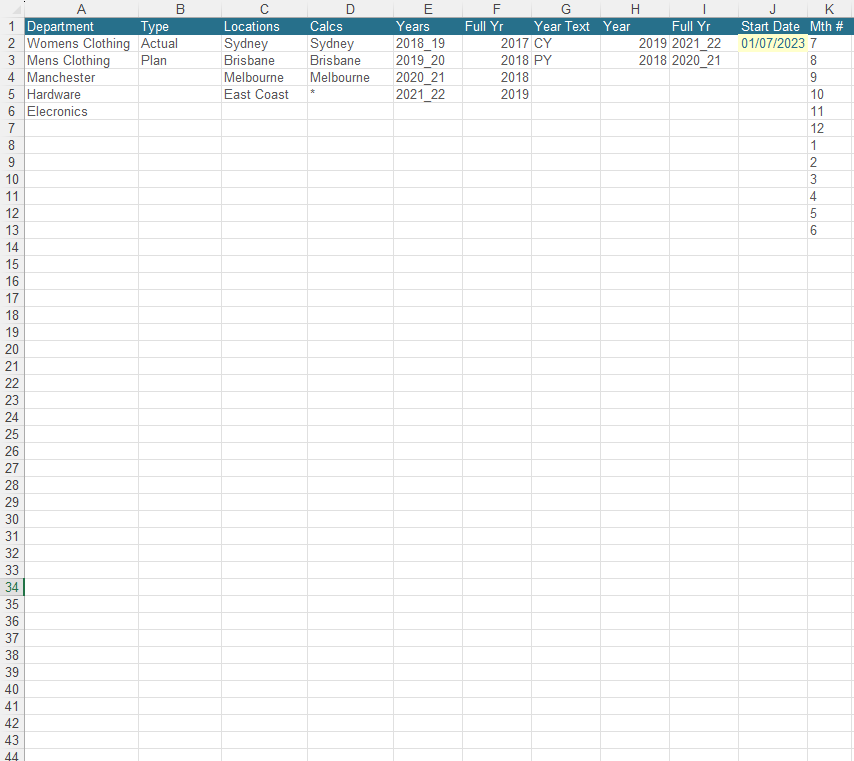Viewport: 854px width, 761px height.
Task: Click the Select All corner button
Action: pyautogui.click(x=12, y=9)
